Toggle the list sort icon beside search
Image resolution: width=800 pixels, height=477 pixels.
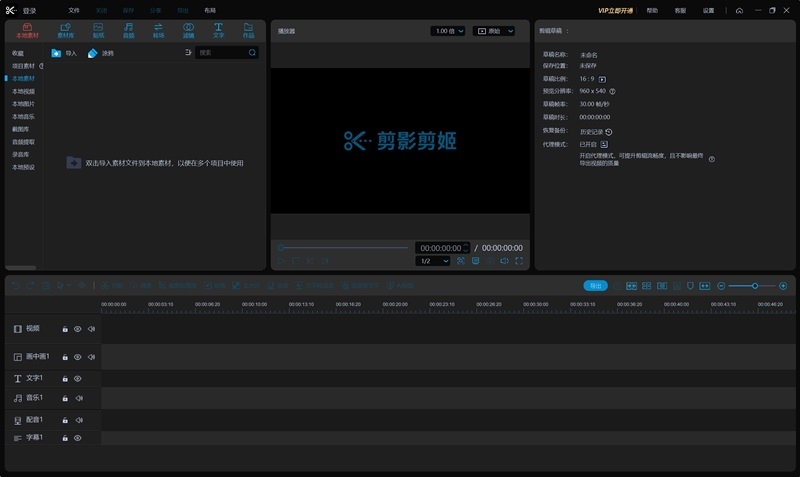pyautogui.click(x=188, y=53)
